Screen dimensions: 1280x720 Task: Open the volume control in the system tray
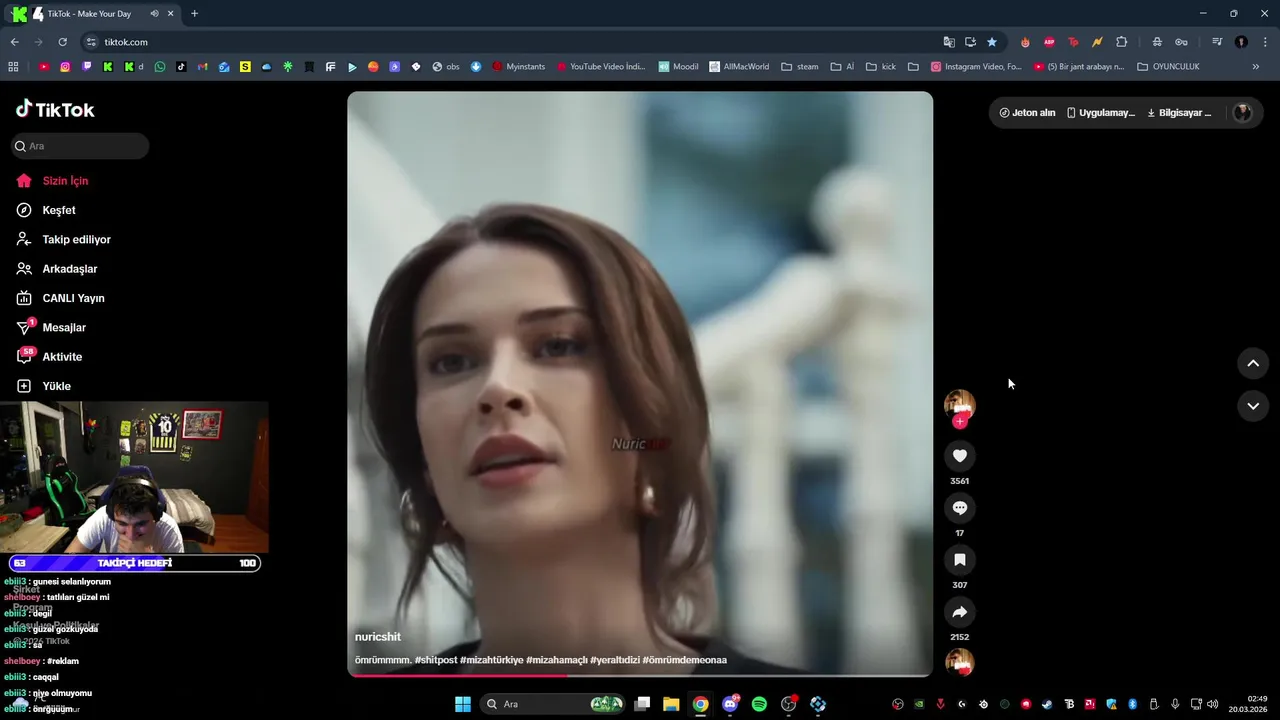coord(1212,704)
